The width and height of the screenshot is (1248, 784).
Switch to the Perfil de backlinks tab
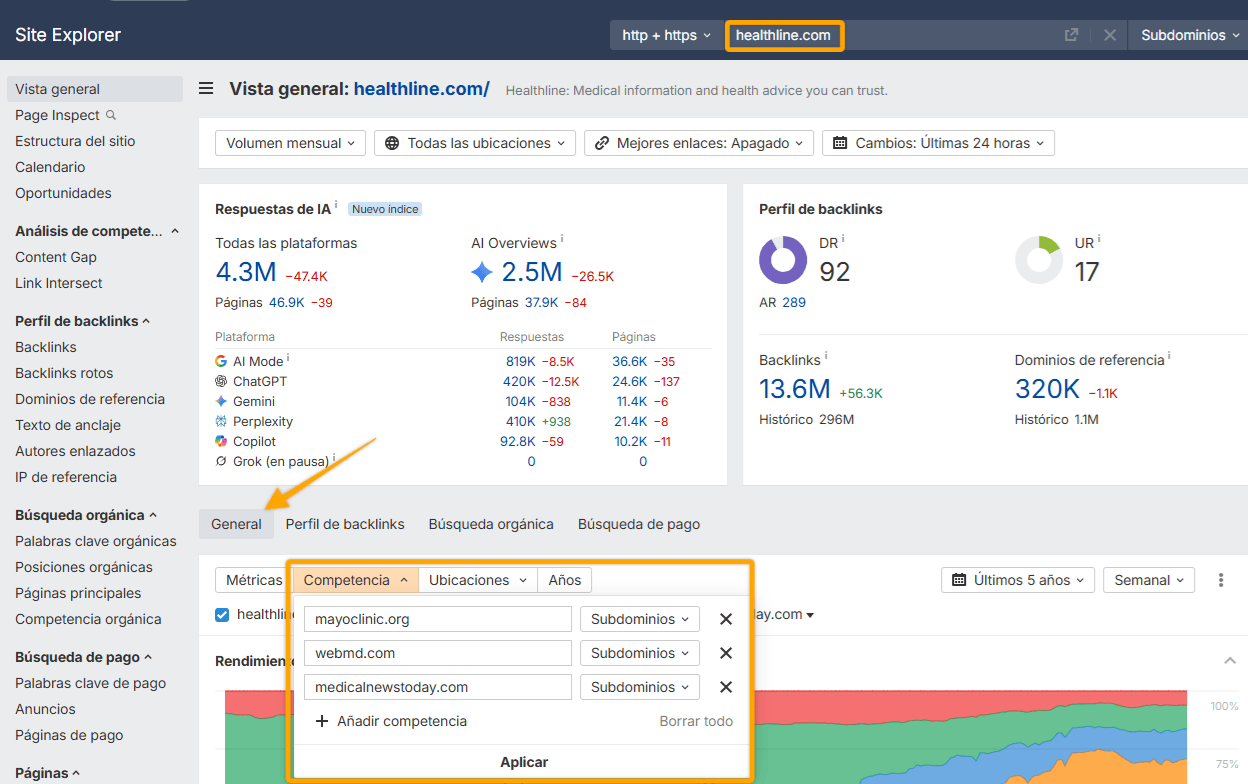tap(345, 524)
